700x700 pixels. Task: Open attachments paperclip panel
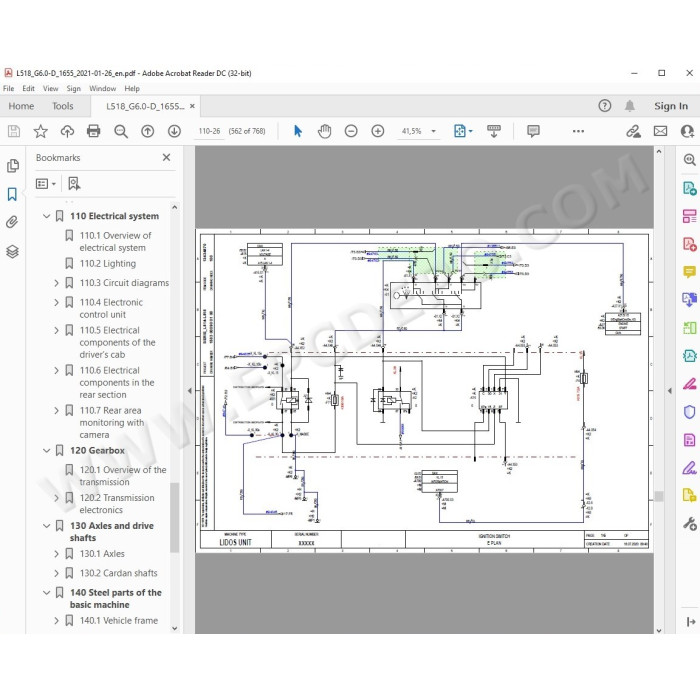[12, 222]
